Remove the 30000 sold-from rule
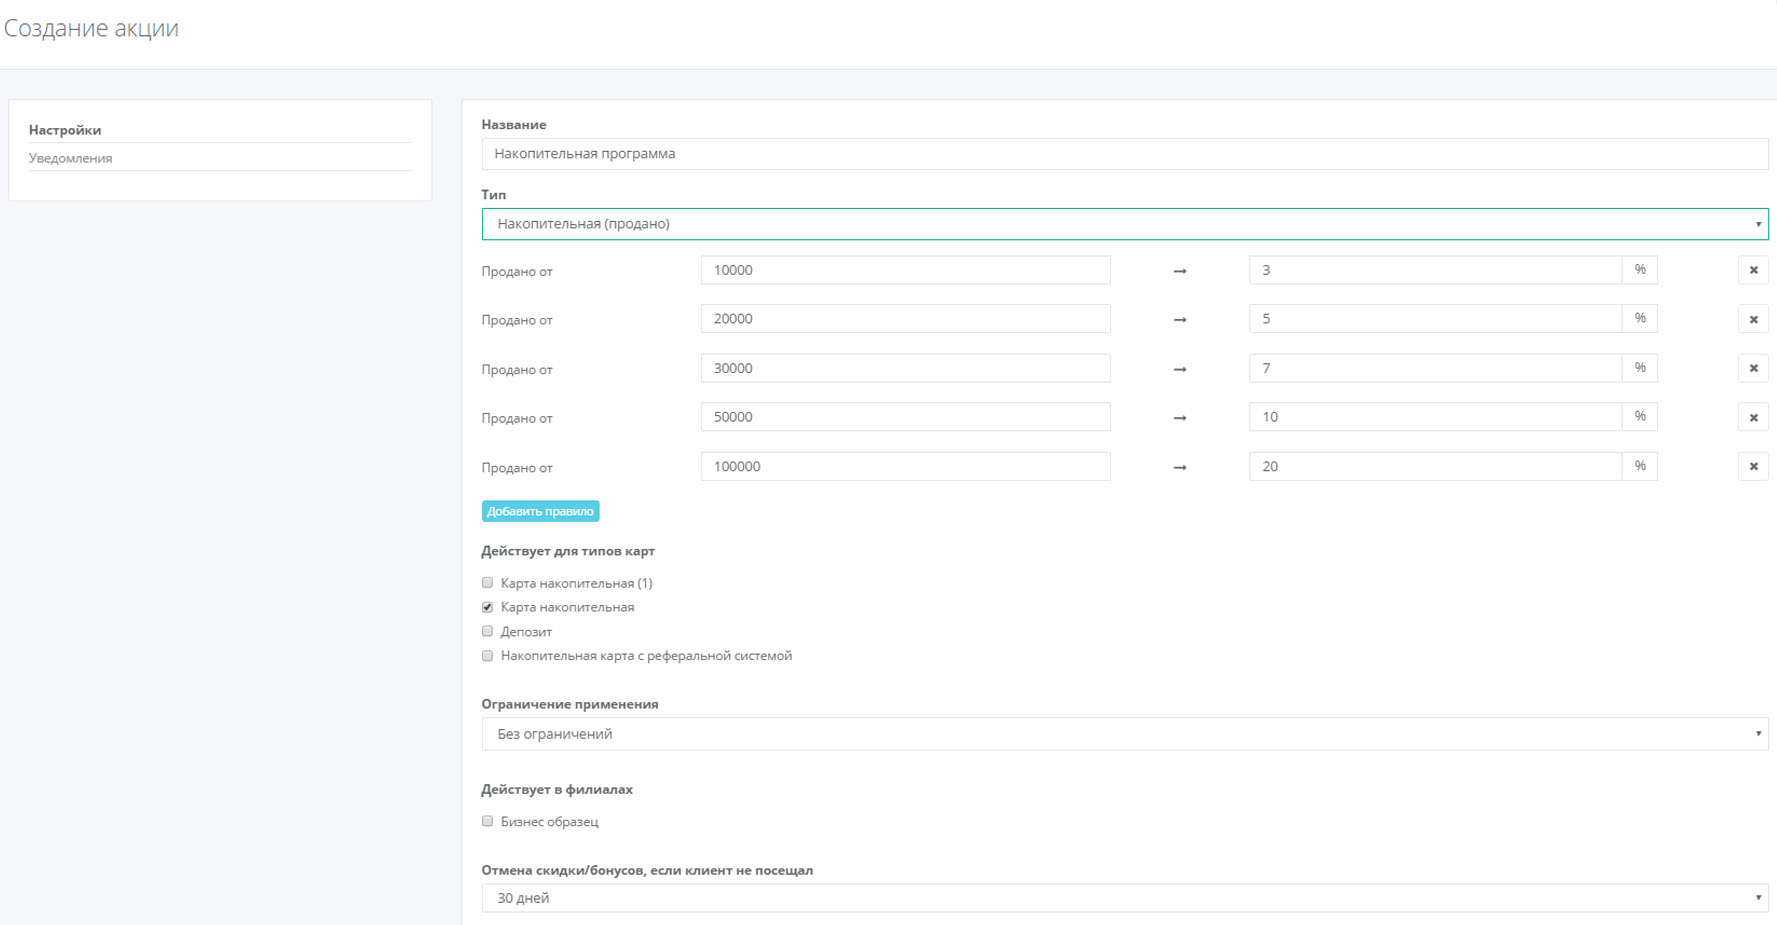Viewport: 1777px width, 925px height. [1753, 368]
